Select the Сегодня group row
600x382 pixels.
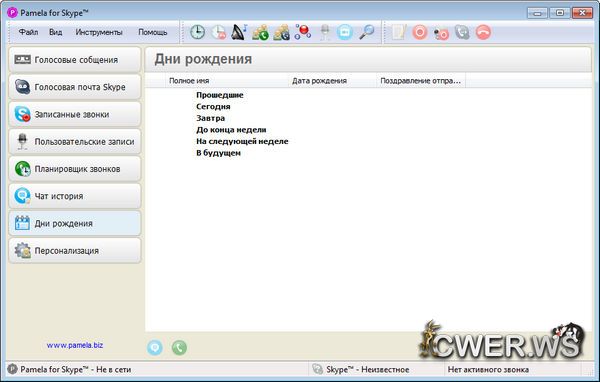pyautogui.click(x=213, y=106)
